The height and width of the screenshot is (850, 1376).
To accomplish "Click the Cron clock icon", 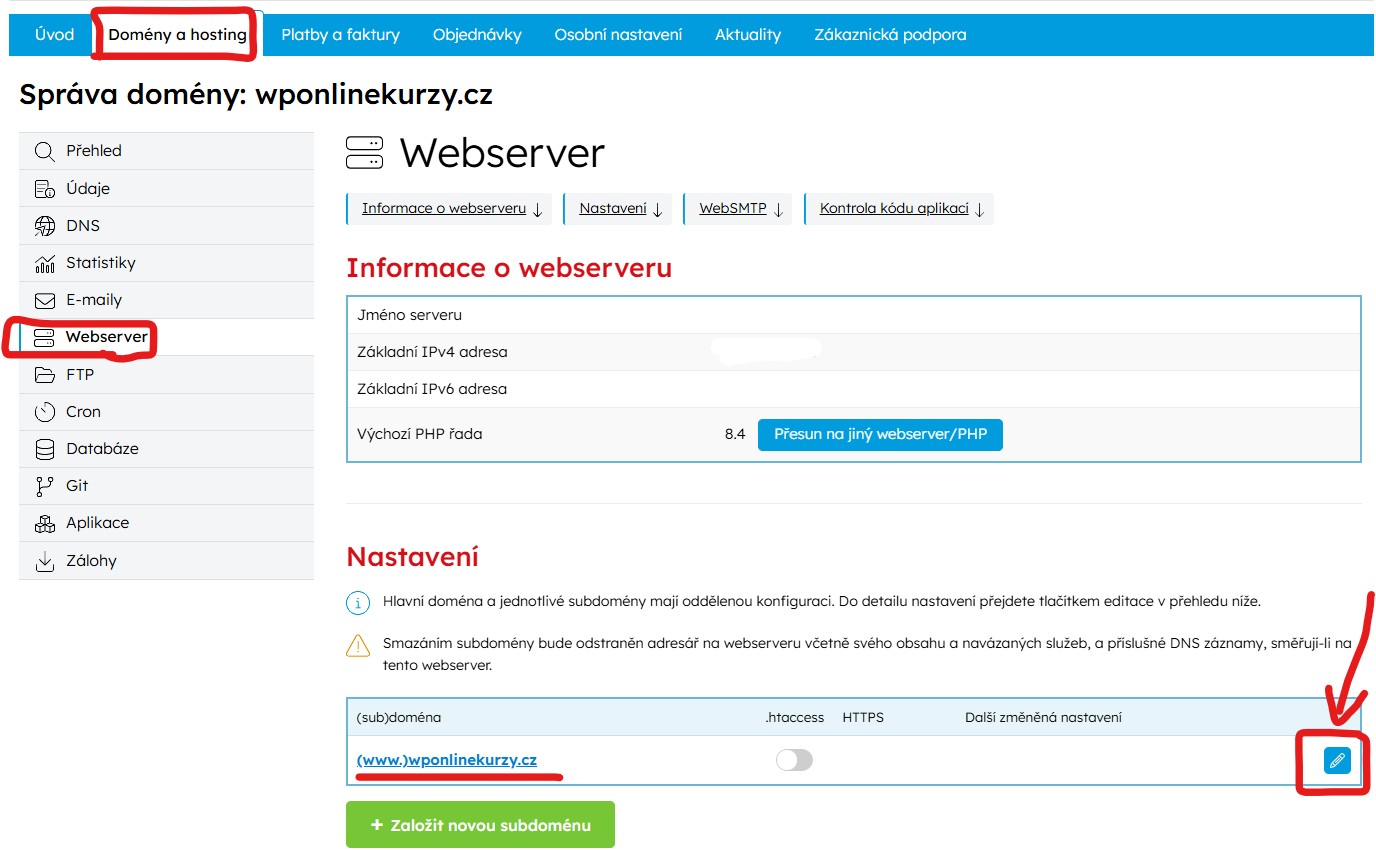I will 44,412.
